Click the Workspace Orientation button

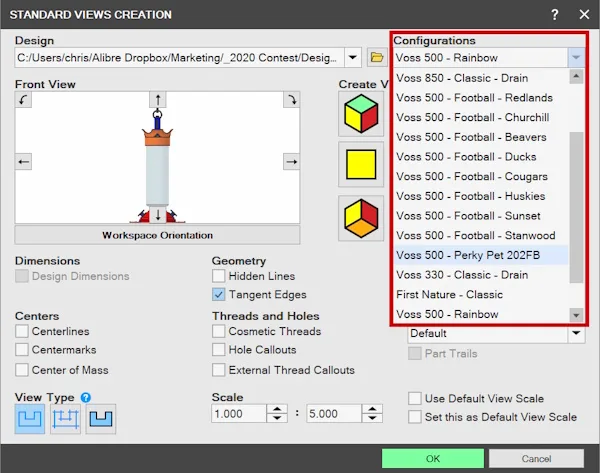point(157,235)
